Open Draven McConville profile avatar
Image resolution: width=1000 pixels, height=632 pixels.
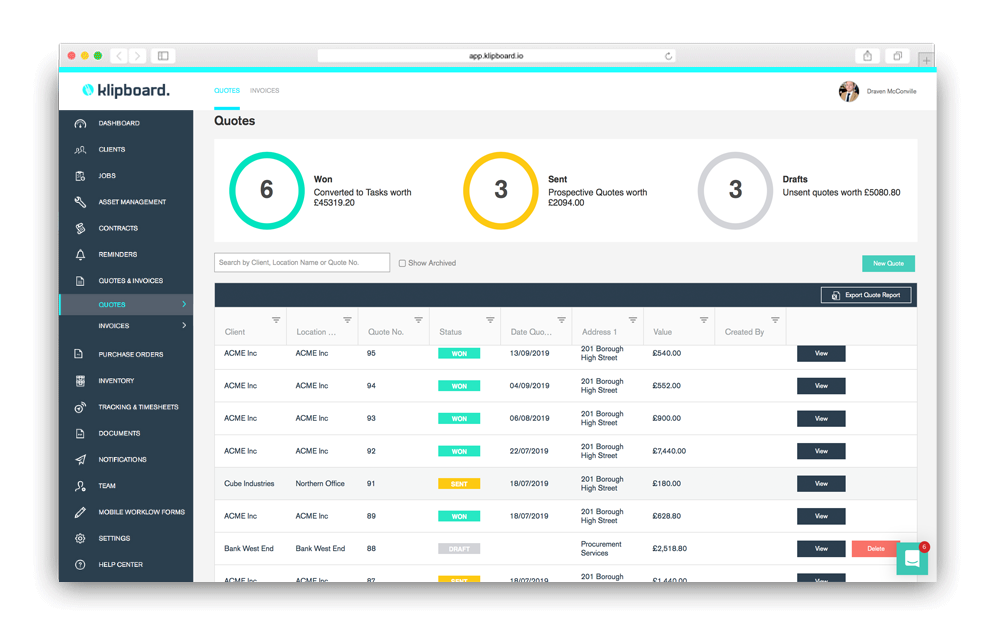(849, 91)
